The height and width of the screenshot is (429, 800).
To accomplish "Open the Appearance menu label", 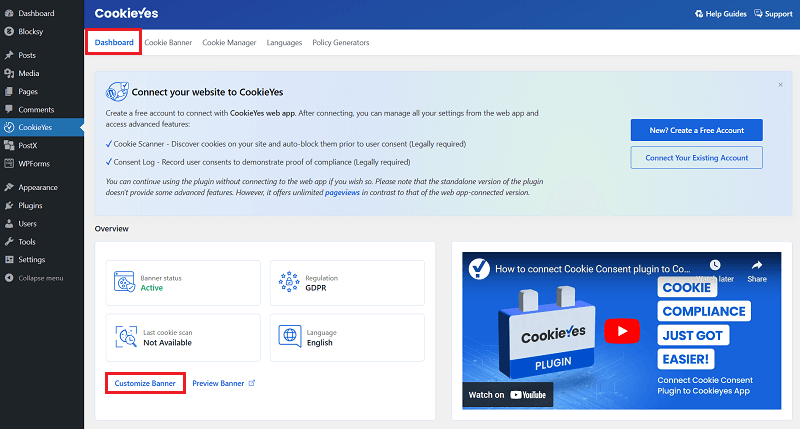I will pyautogui.click(x=38, y=187).
